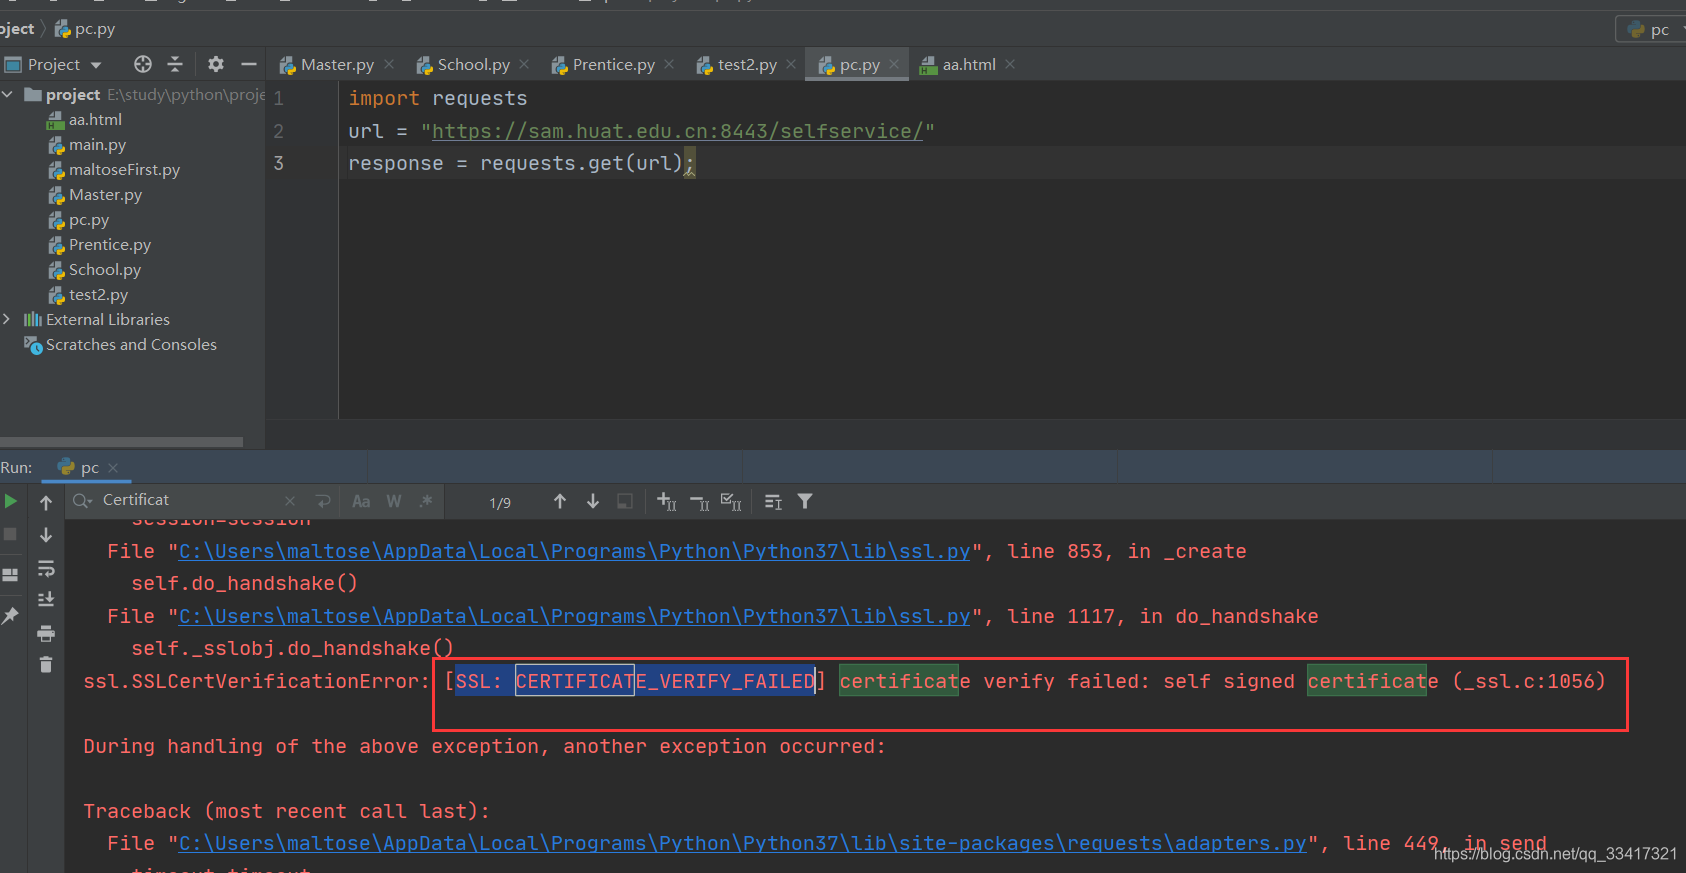This screenshot has height=873, width=1686.
Task: Toggle Match Case (Aa) search option
Action: point(361,501)
